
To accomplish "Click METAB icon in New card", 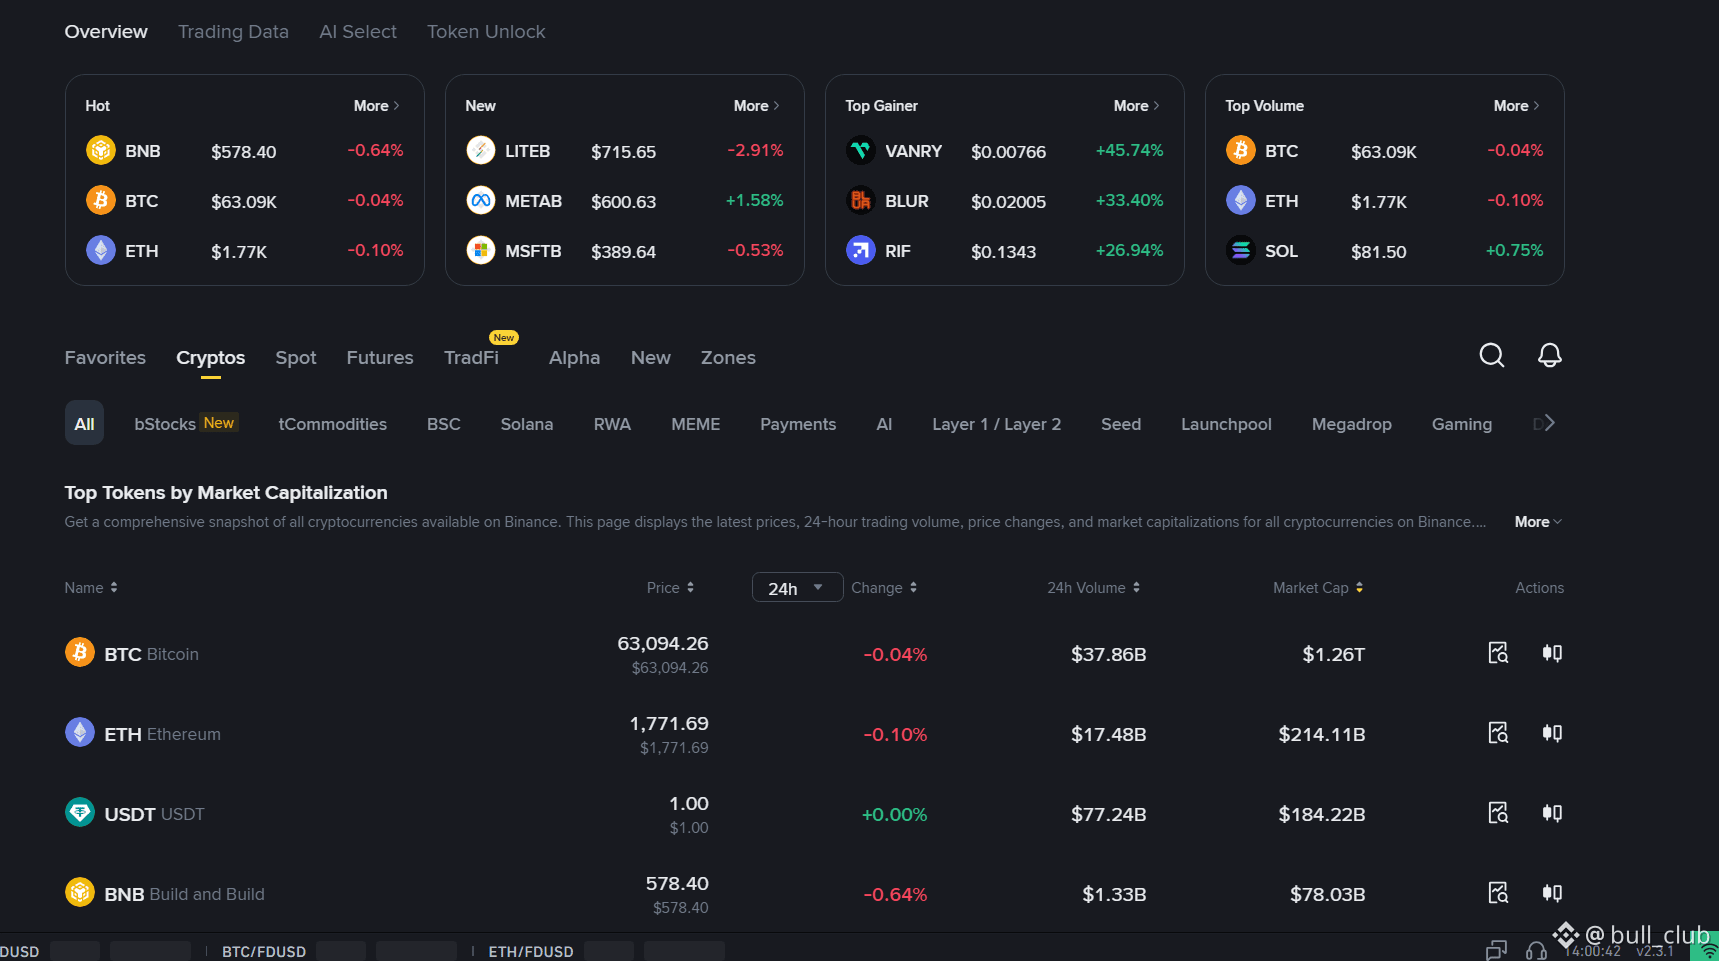I will coord(481,200).
